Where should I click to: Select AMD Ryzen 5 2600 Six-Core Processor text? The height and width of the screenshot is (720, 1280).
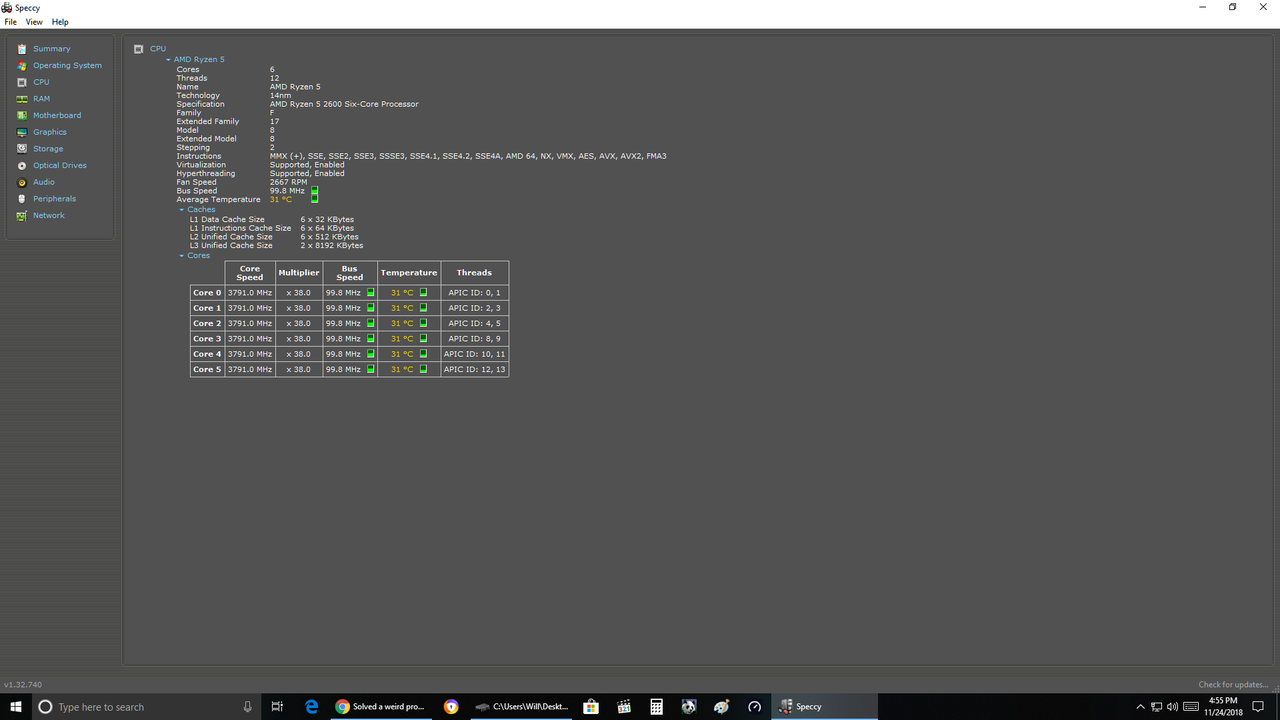tap(344, 104)
